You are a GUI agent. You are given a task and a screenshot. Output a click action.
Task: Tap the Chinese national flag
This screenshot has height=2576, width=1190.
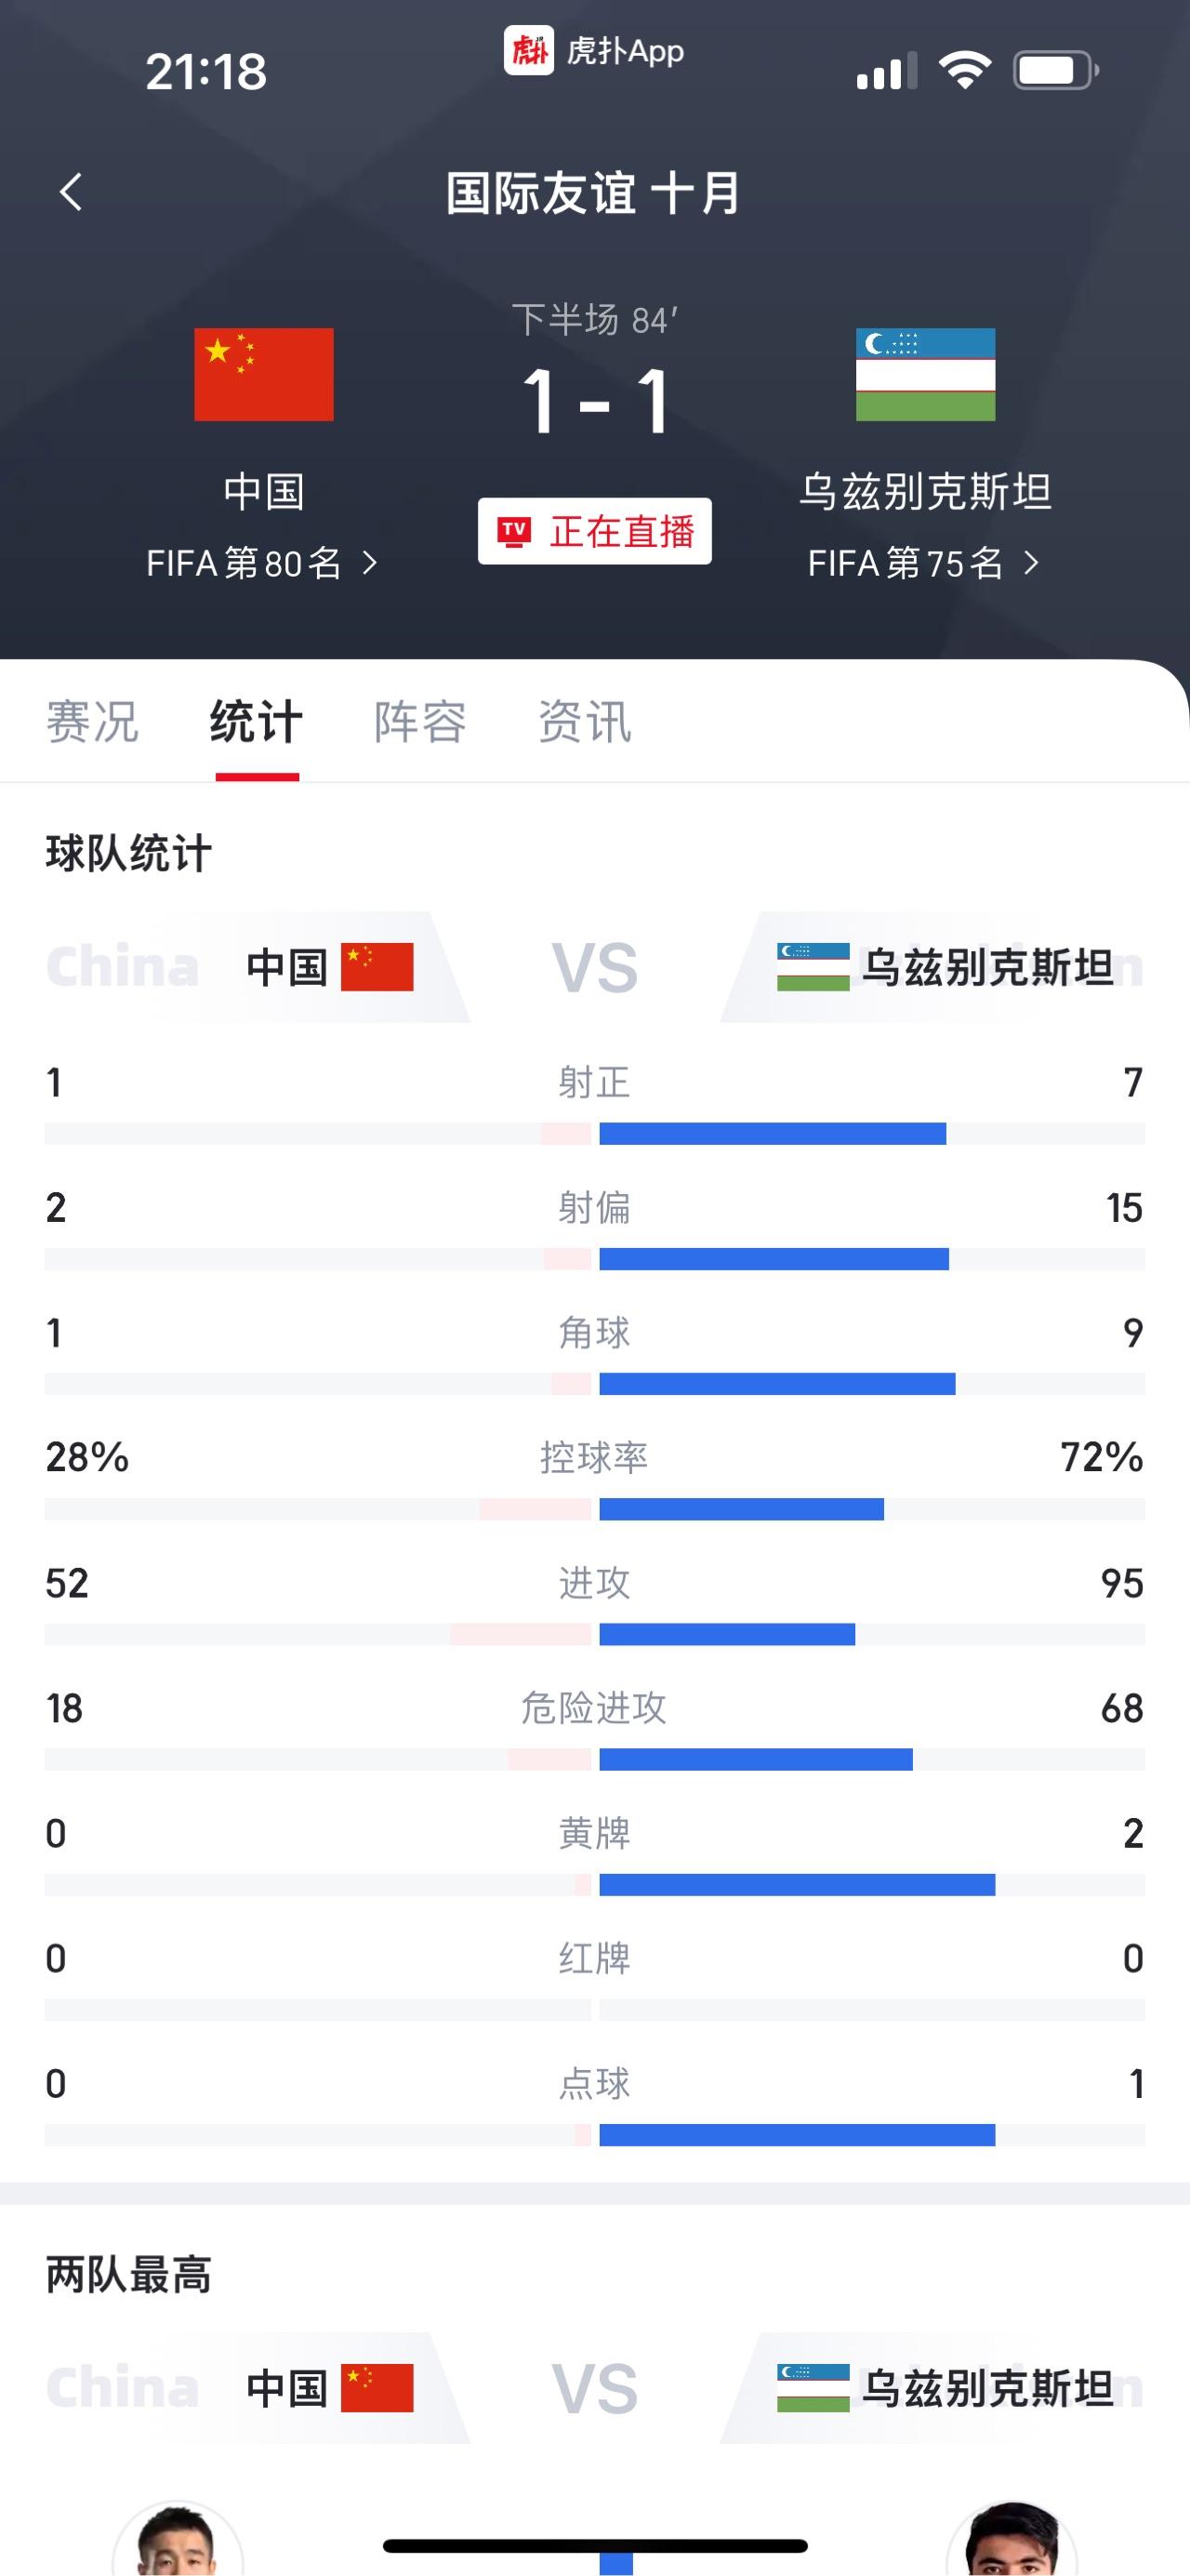pos(263,374)
